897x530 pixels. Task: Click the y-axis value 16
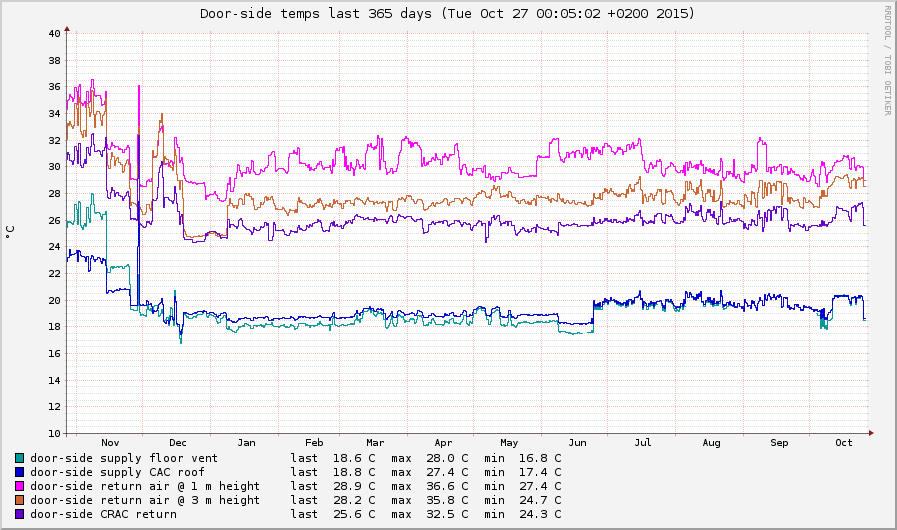[54, 354]
